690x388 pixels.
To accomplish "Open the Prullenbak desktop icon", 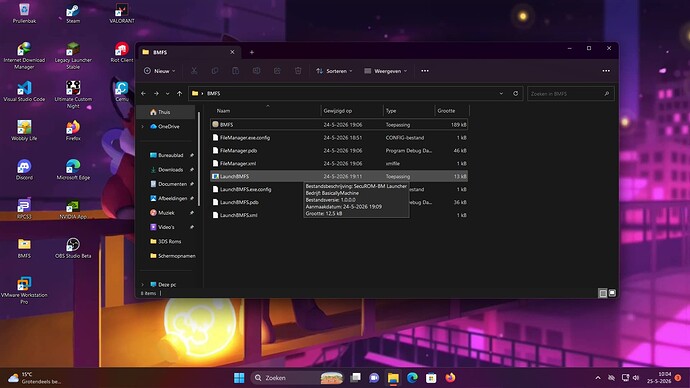I will pyautogui.click(x=24, y=13).
